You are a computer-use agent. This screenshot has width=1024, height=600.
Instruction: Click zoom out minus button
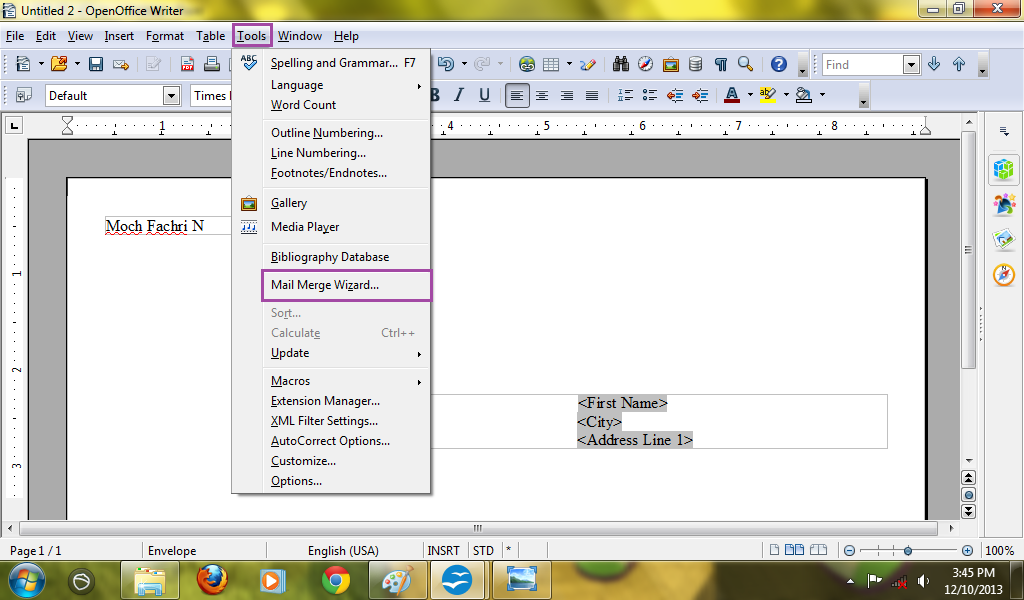click(x=850, y=550)
